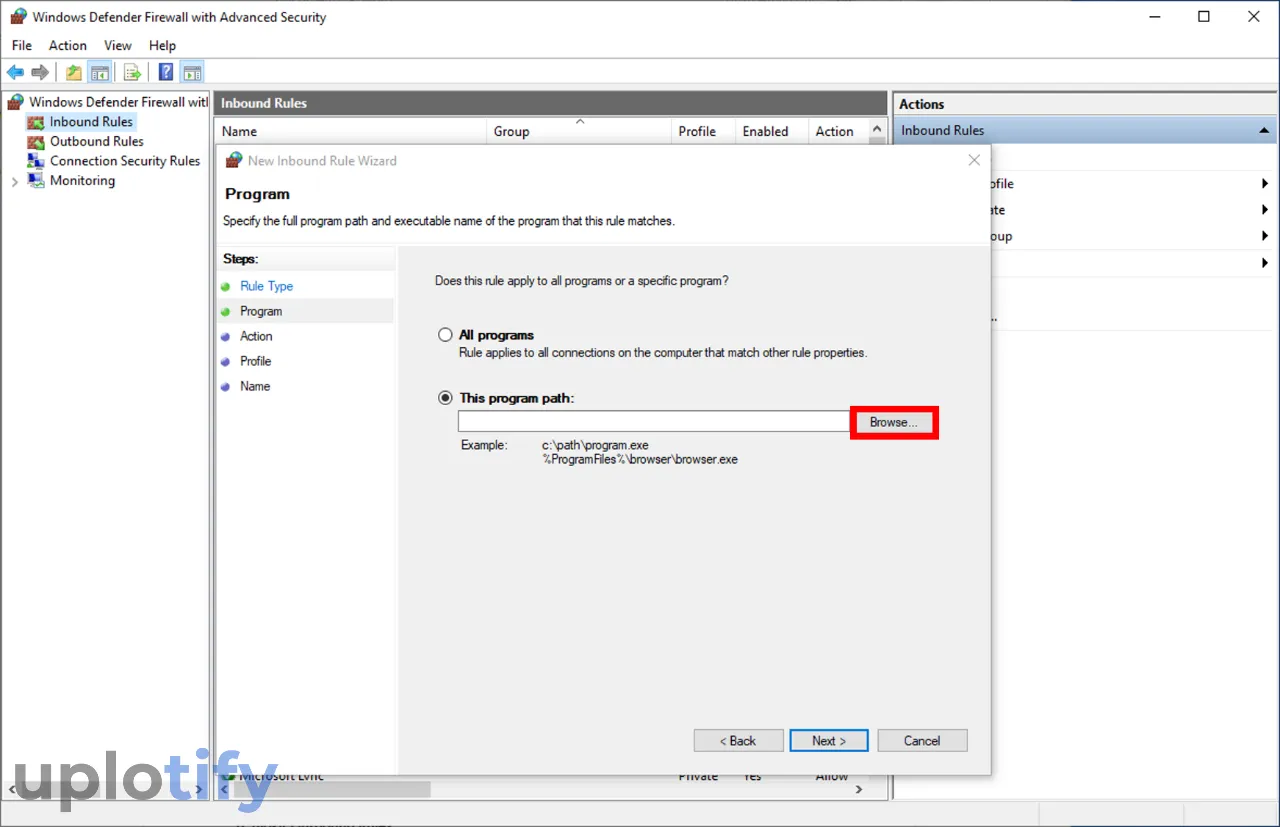Close the New Inbound Rule Wizard dialog

(x=975, y=160)
